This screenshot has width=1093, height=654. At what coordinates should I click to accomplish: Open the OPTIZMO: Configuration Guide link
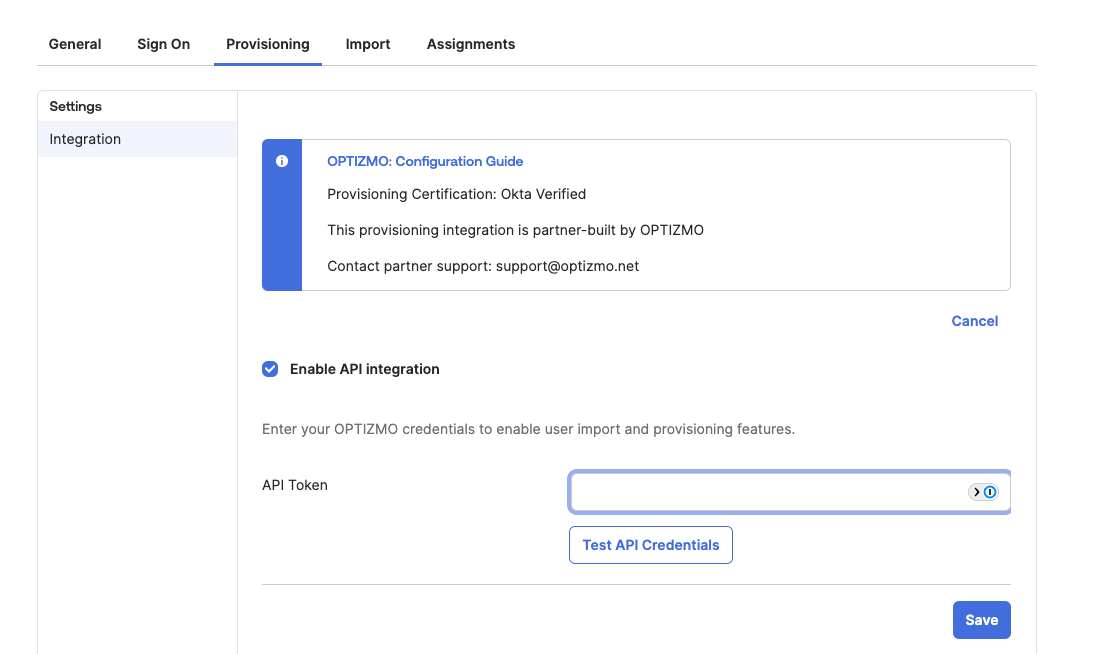click(425, 161)
